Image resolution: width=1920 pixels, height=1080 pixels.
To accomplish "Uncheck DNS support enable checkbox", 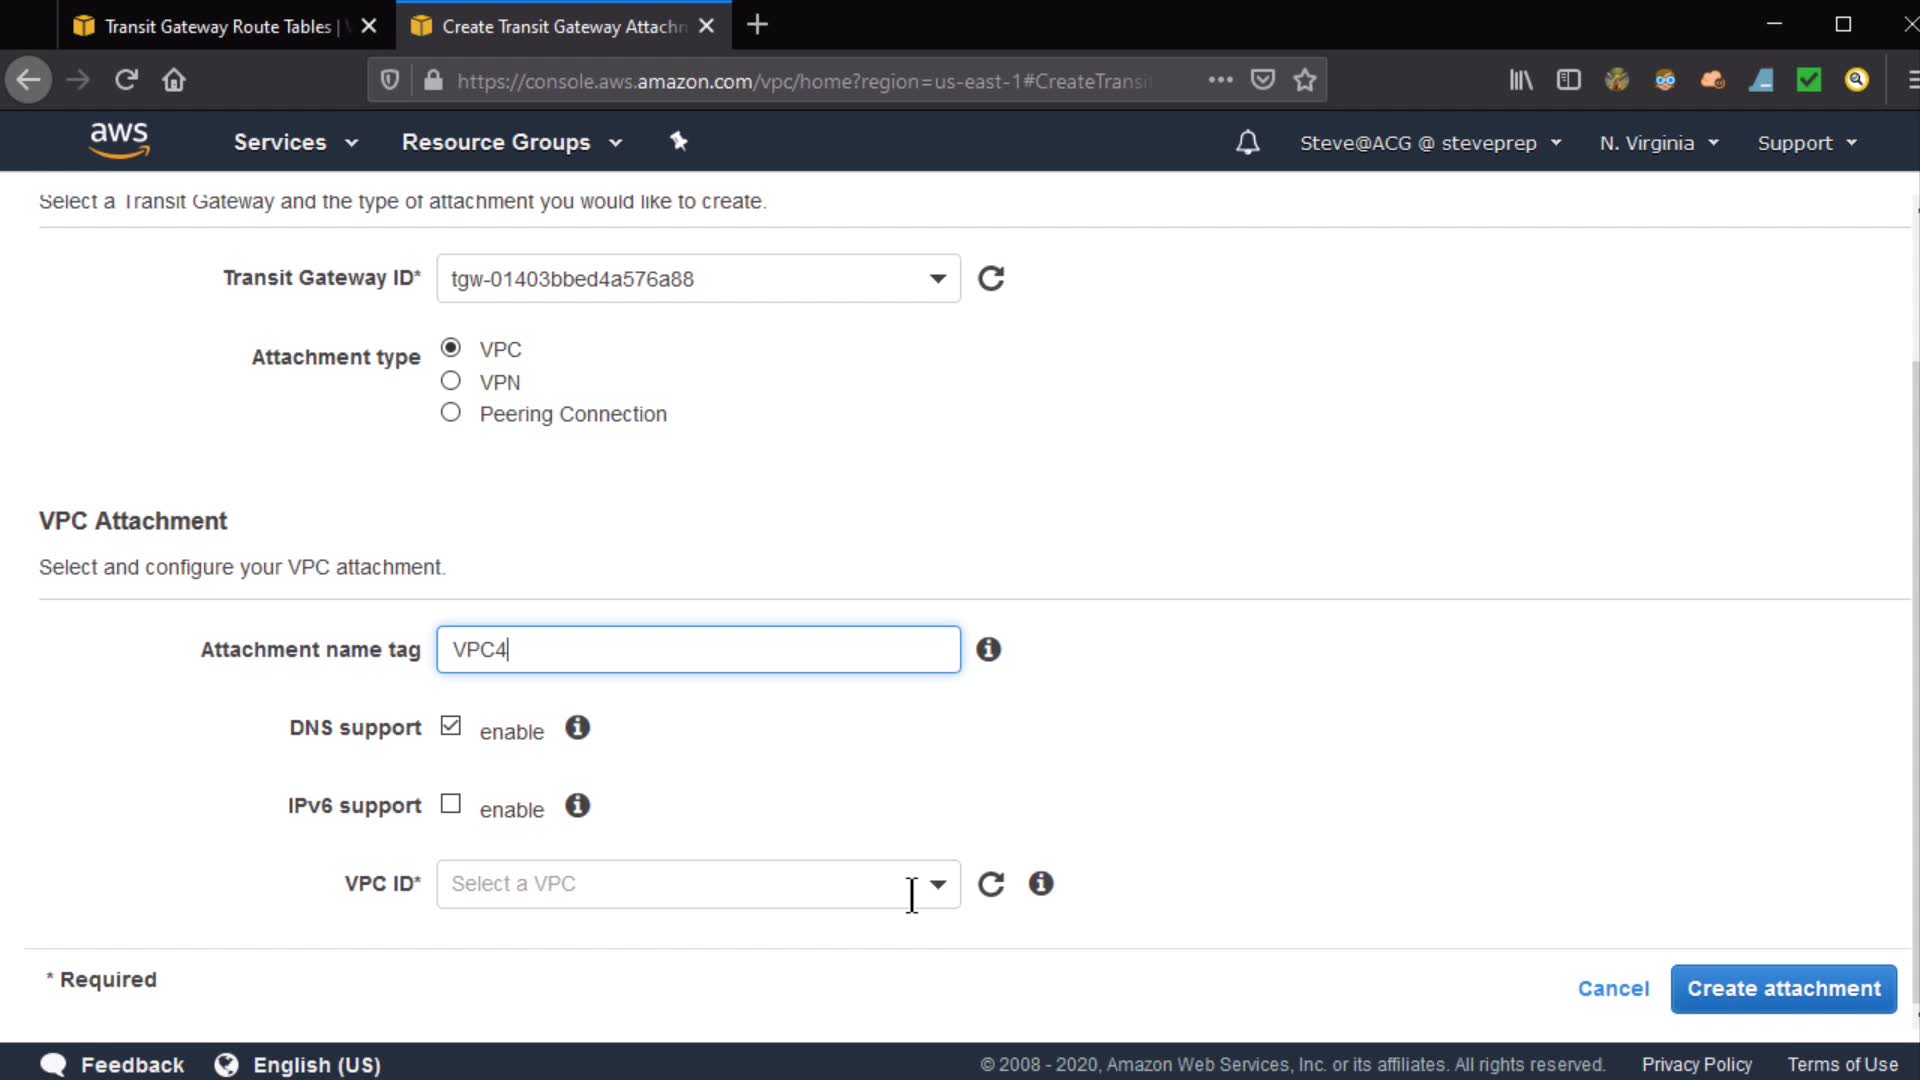I will 451,726.
